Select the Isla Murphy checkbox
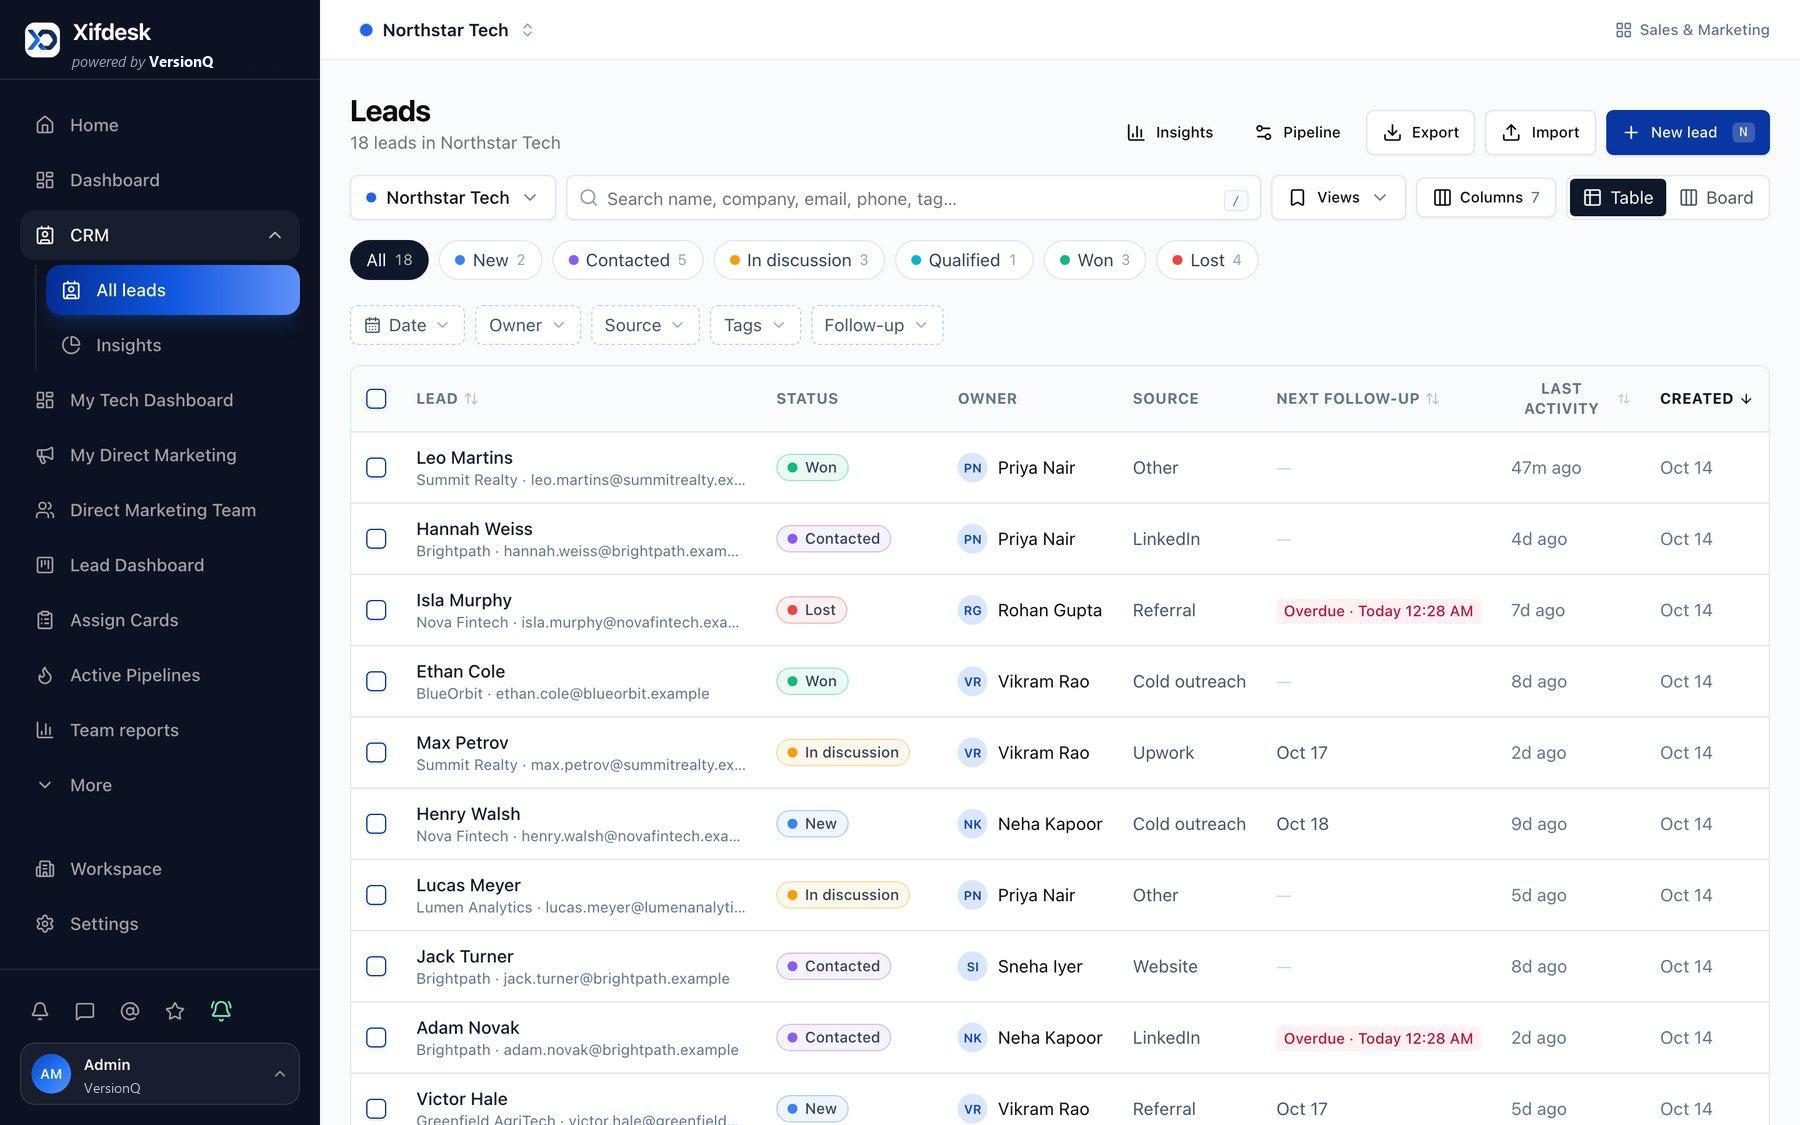 [376, 610]
